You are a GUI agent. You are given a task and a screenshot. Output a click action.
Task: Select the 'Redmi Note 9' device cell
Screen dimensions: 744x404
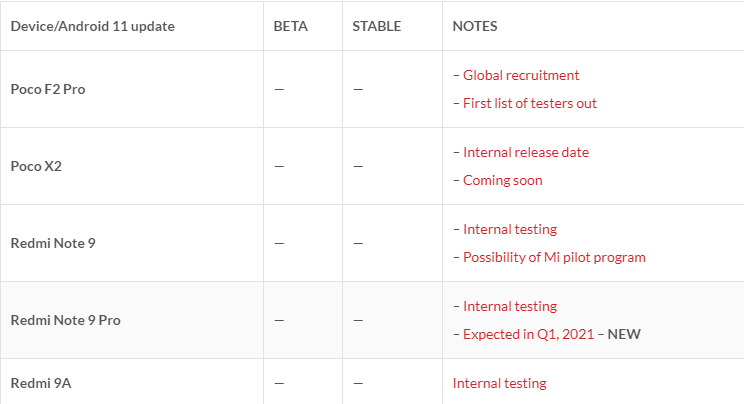click(52, 243)
